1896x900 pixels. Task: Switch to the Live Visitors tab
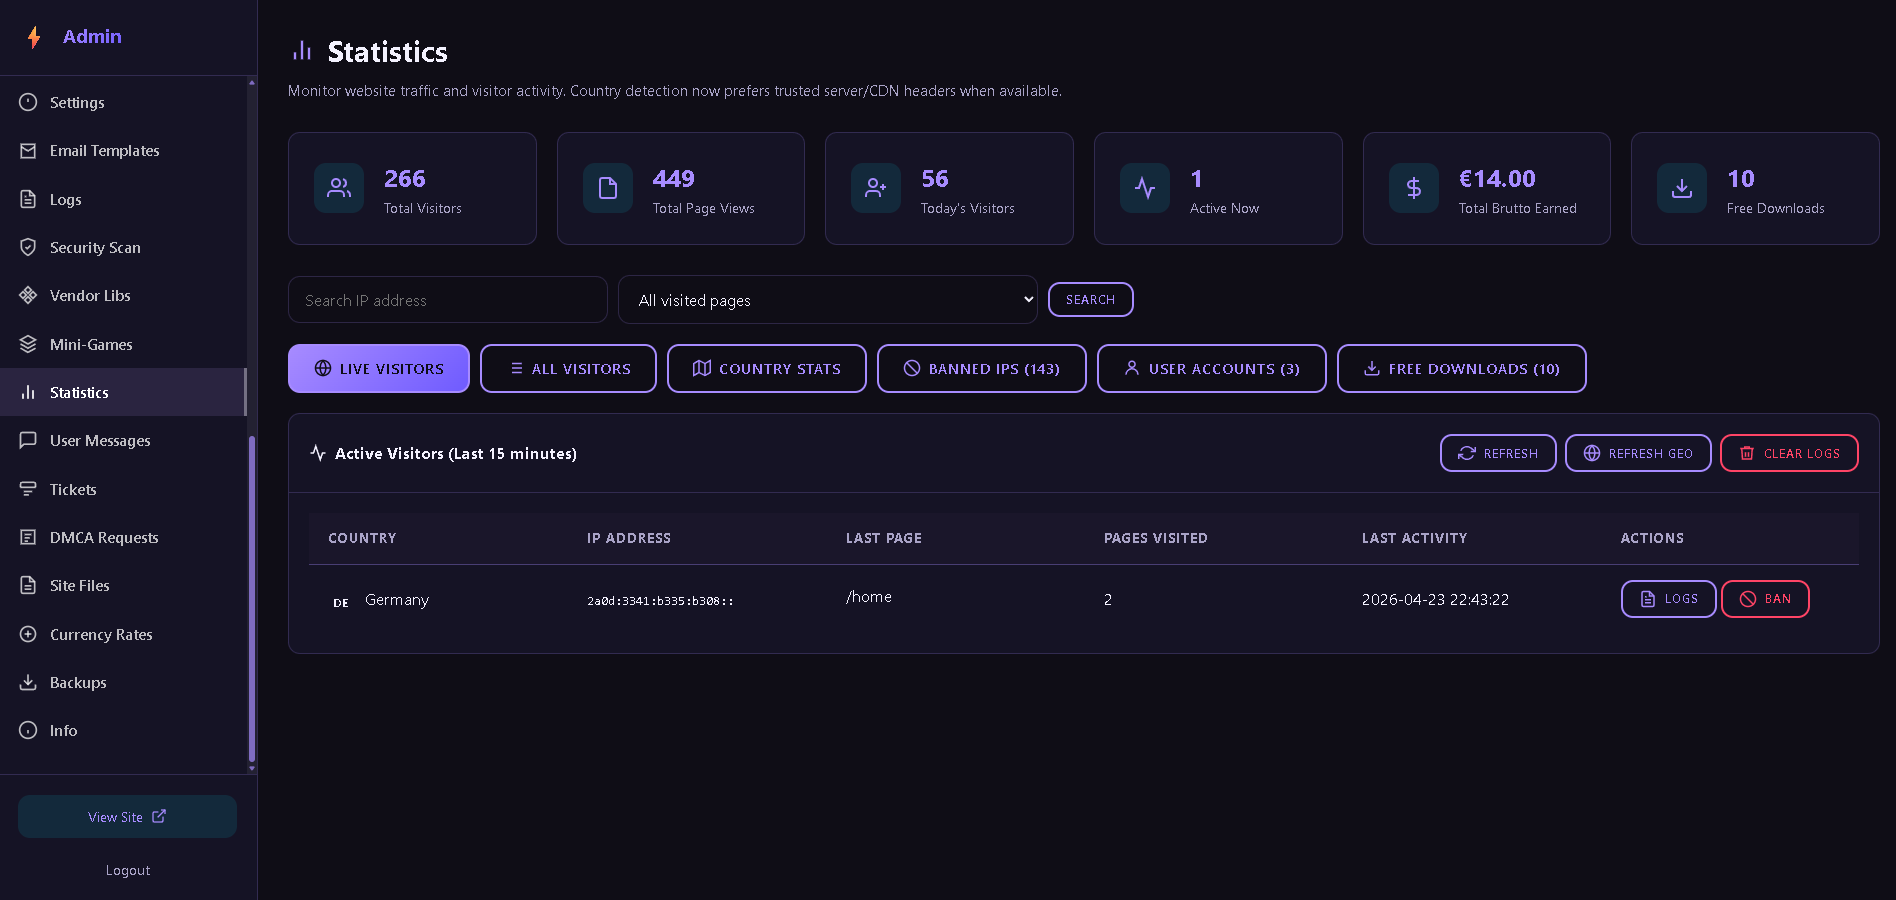tap(379, 369)
